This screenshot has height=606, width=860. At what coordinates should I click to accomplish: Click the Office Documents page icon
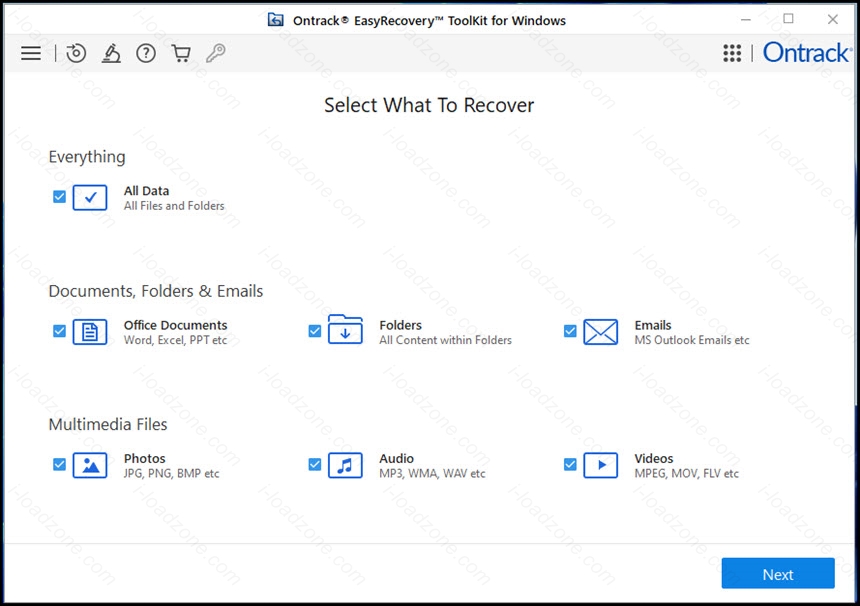(x=90, y=332)
